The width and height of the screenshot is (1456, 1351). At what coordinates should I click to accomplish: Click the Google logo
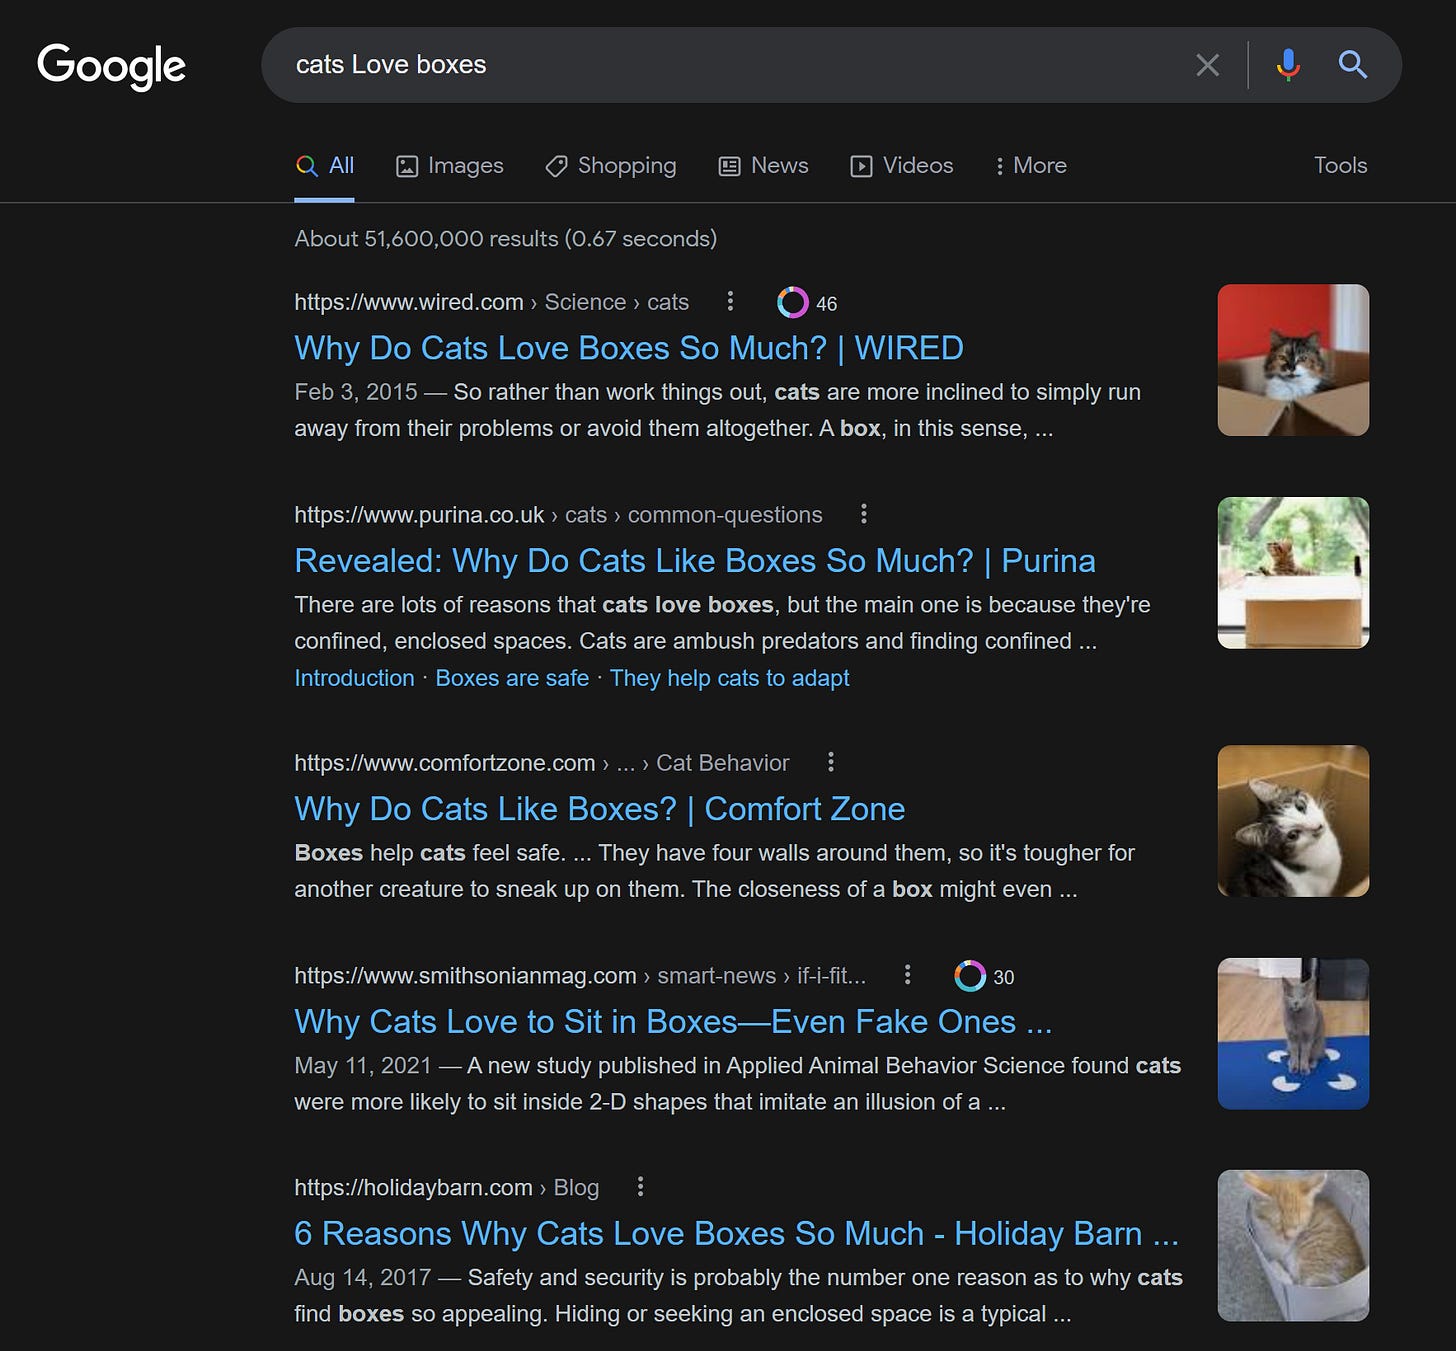(x=111, y=66)
